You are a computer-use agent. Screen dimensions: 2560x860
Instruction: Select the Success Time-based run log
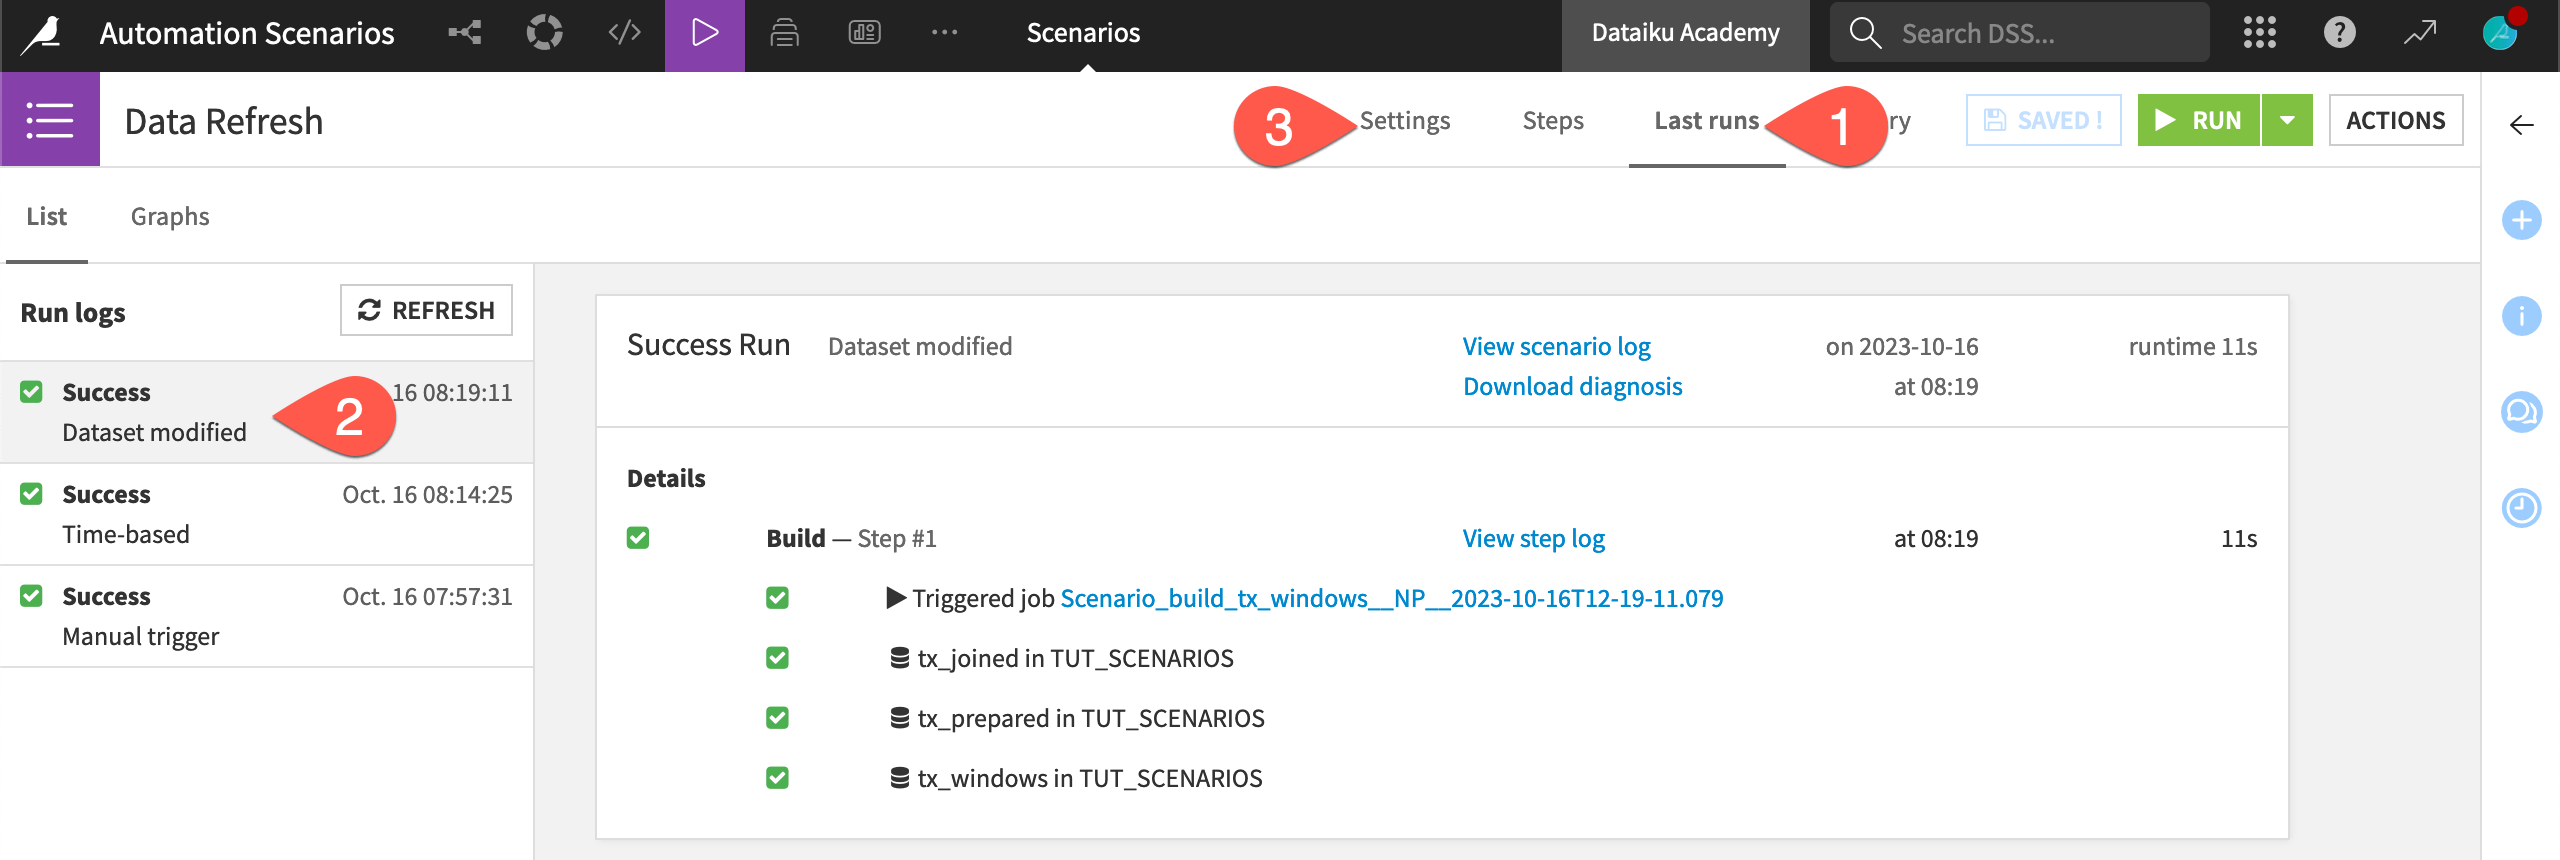[266, 514]
